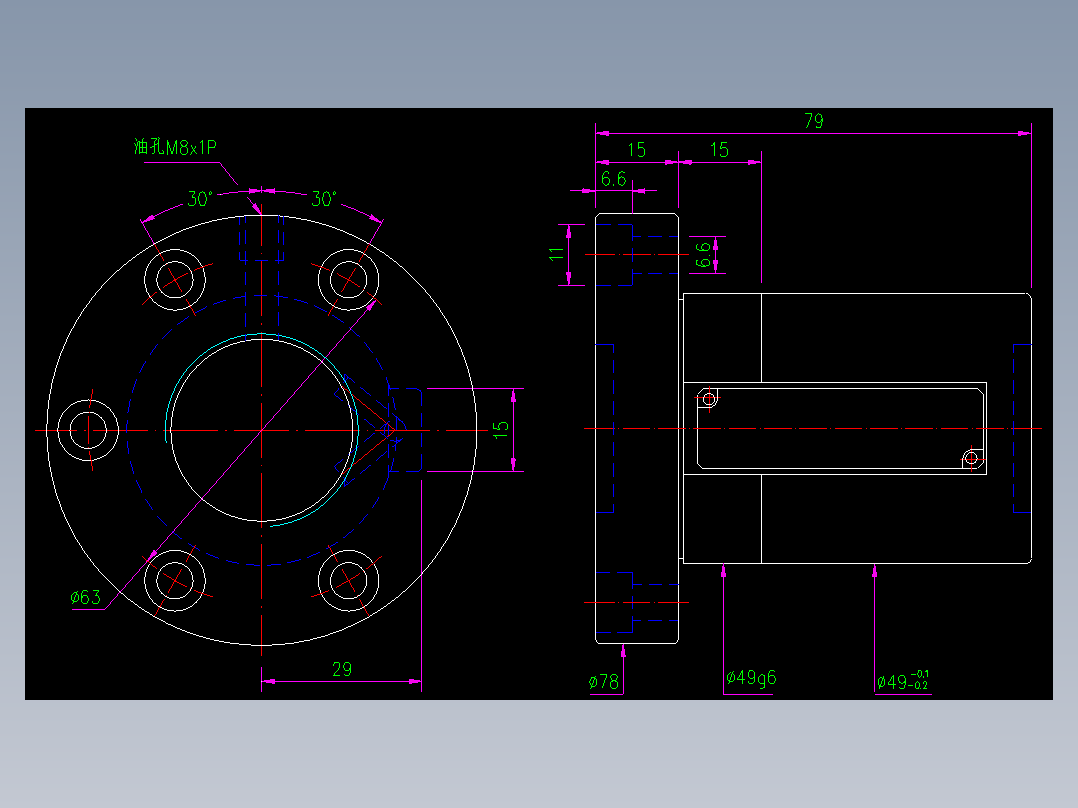Select the rotated 15 dimension beside circular view
Screen dimensions: 1078x808
(x=501, y=430)
